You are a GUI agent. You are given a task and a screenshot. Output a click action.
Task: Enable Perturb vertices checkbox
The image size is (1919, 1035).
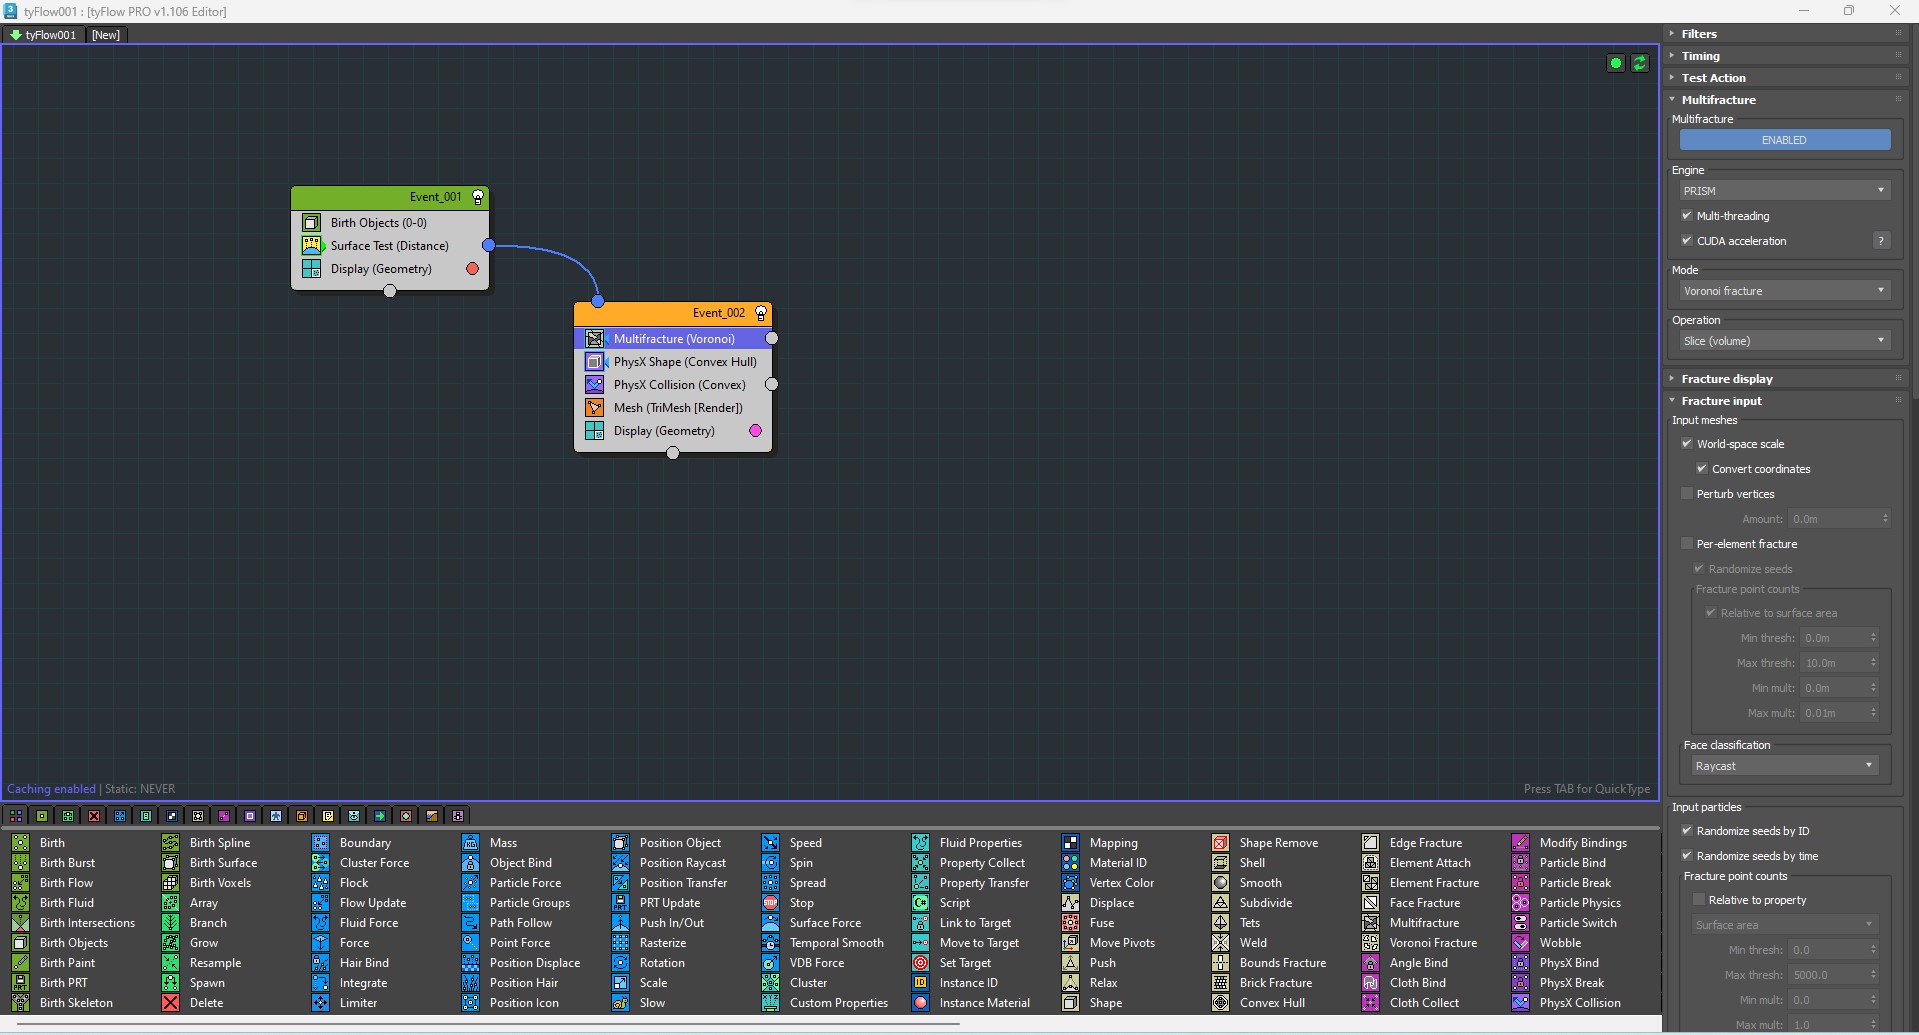click(1687, 494)
